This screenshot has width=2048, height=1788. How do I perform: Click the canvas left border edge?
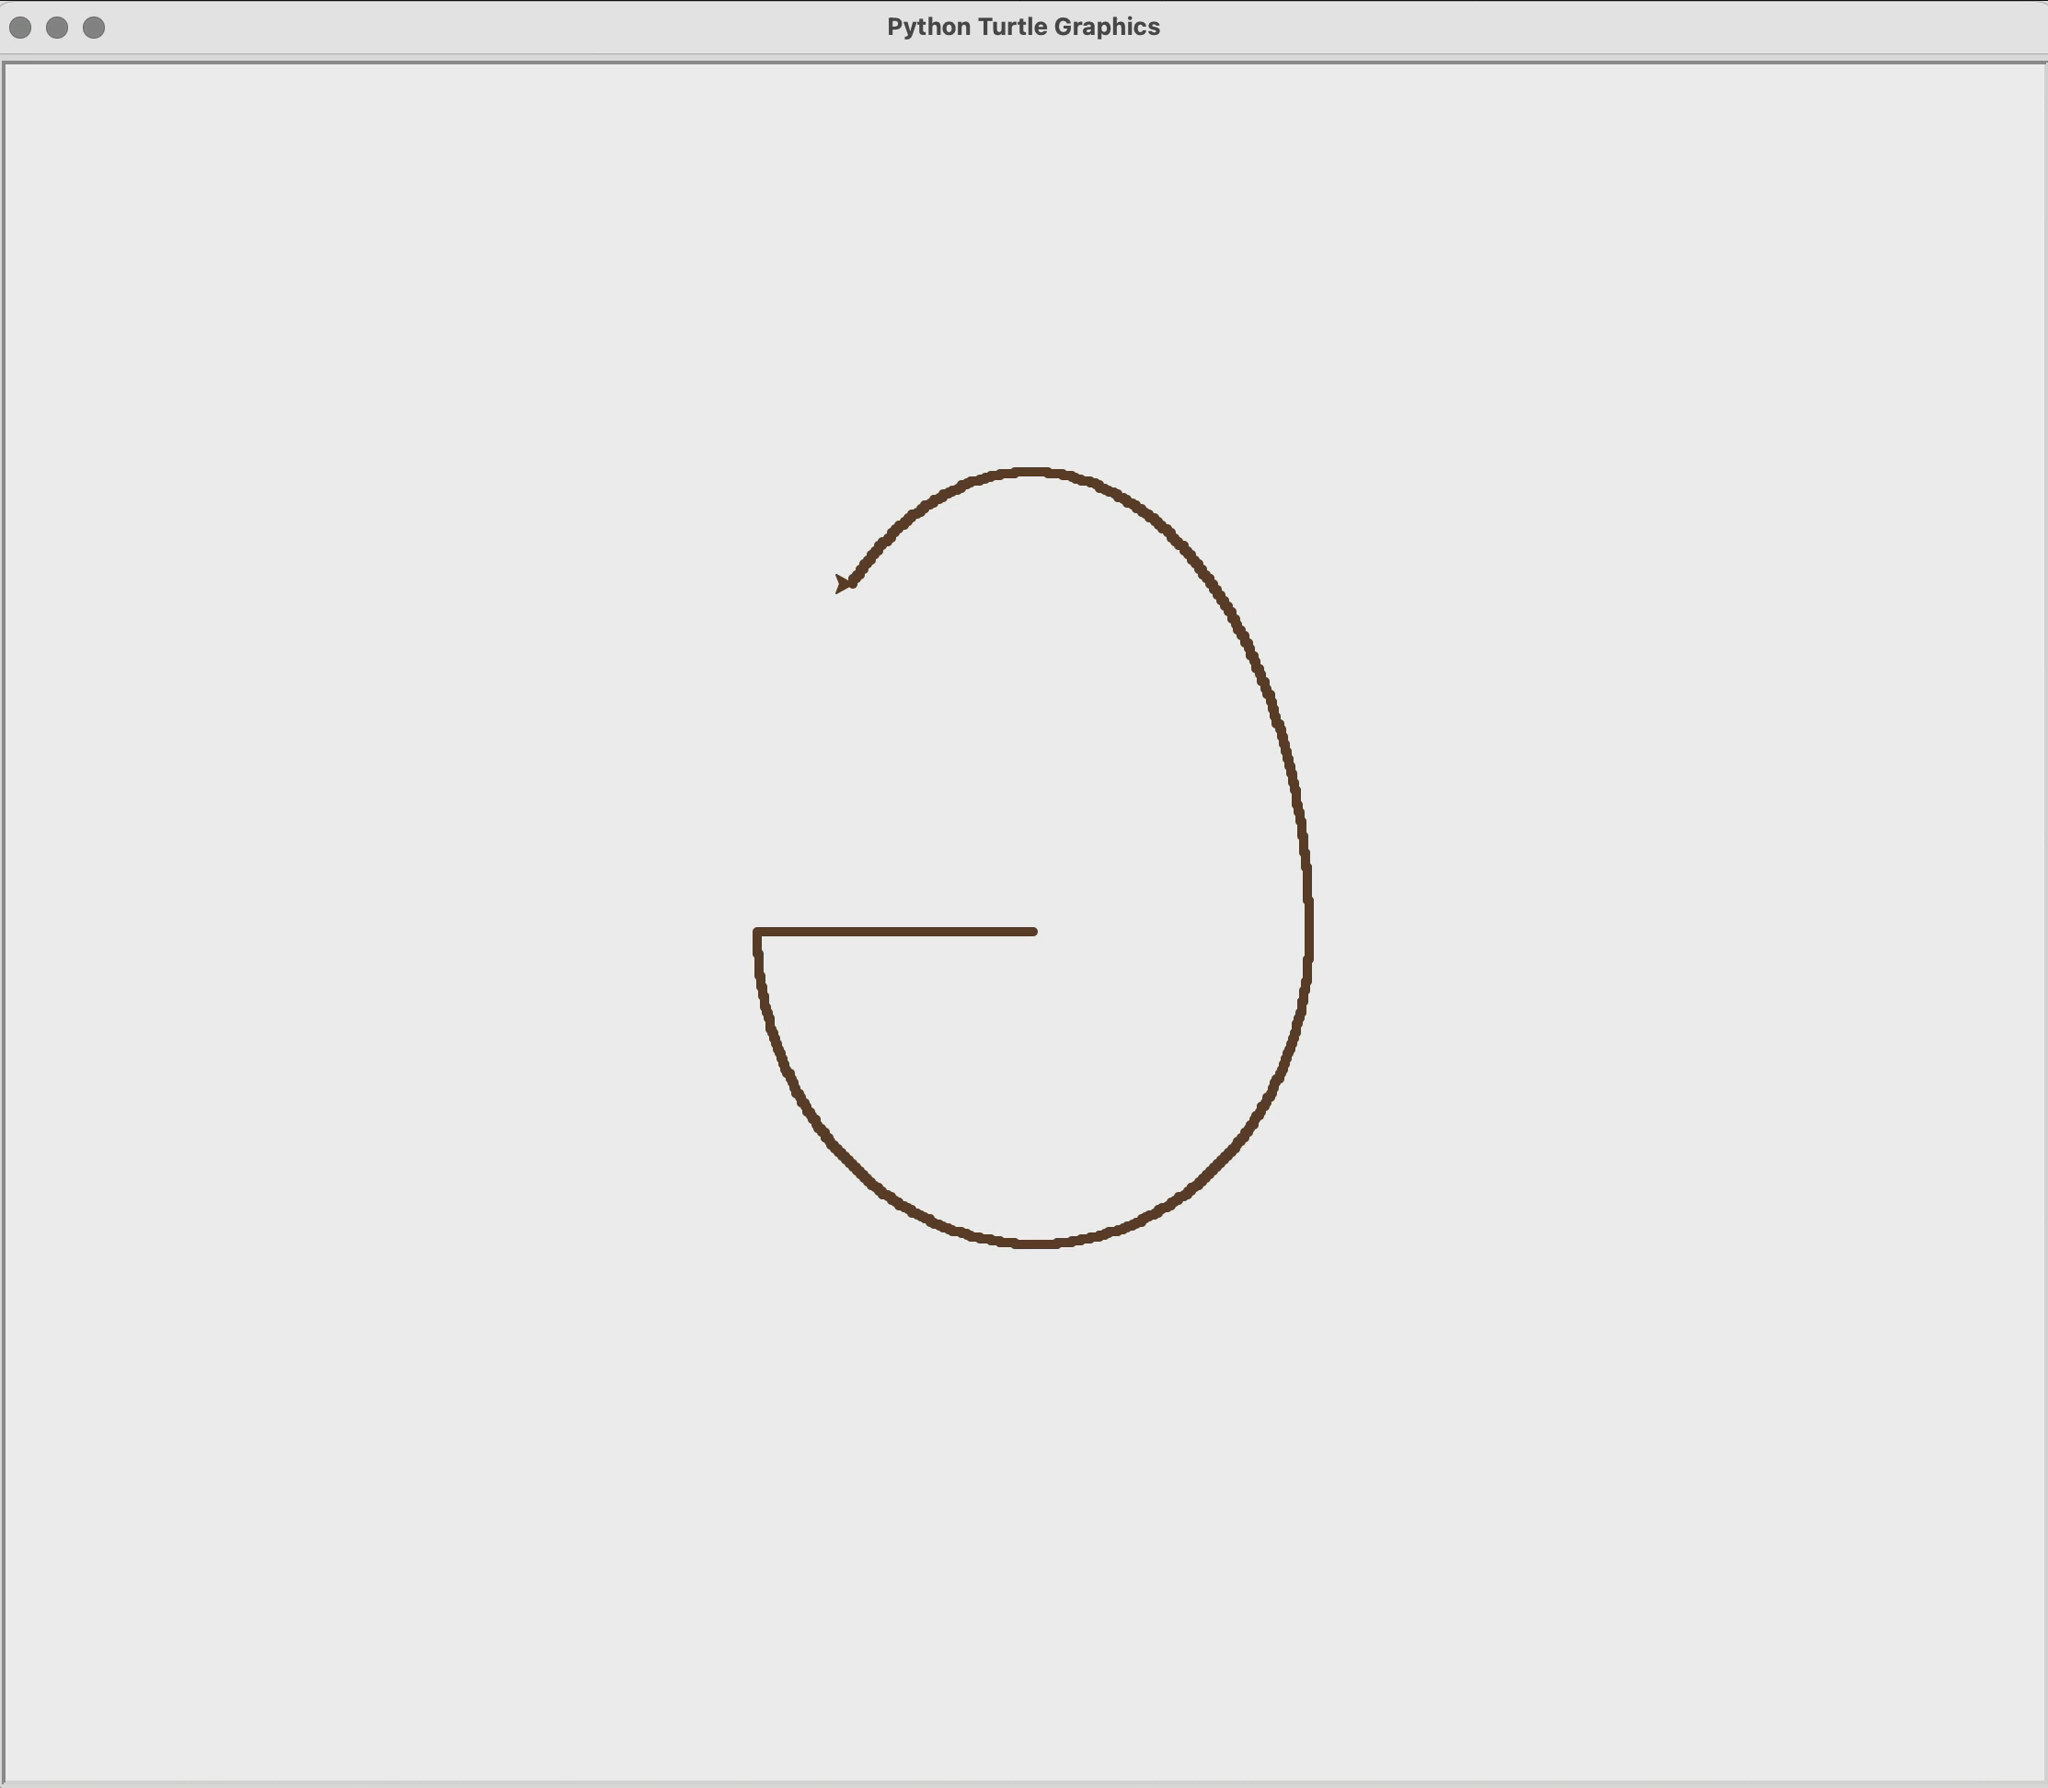click(x=4, y=900)
